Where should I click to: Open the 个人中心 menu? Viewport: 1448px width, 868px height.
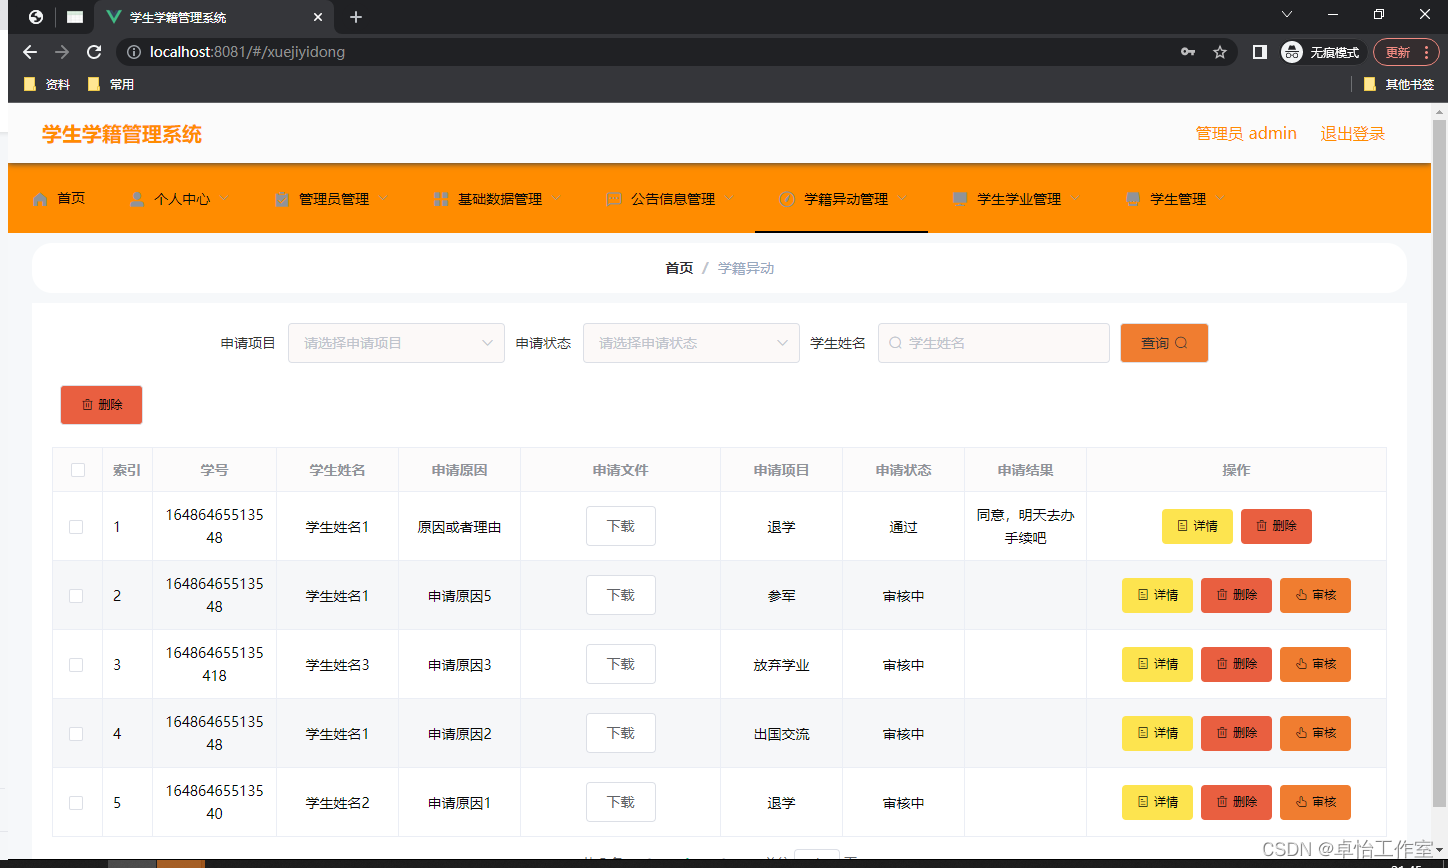click(181, 199)
